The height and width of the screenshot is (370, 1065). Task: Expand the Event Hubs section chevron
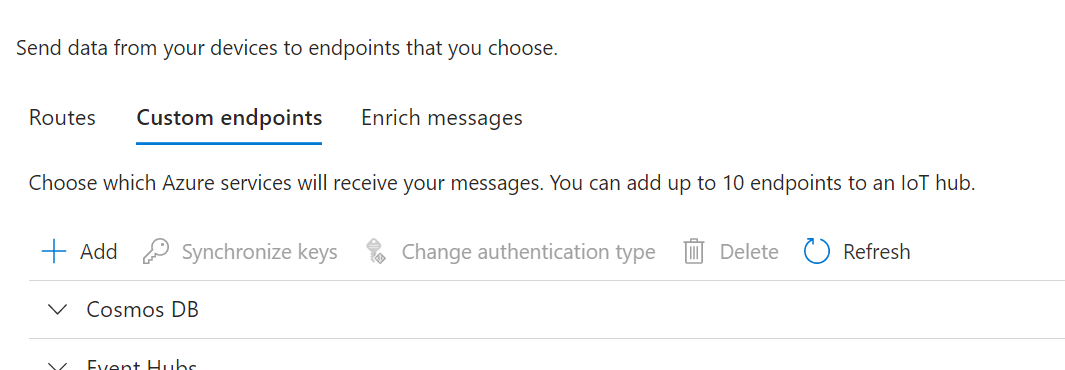pyautogui.click(x=59, y=367)
